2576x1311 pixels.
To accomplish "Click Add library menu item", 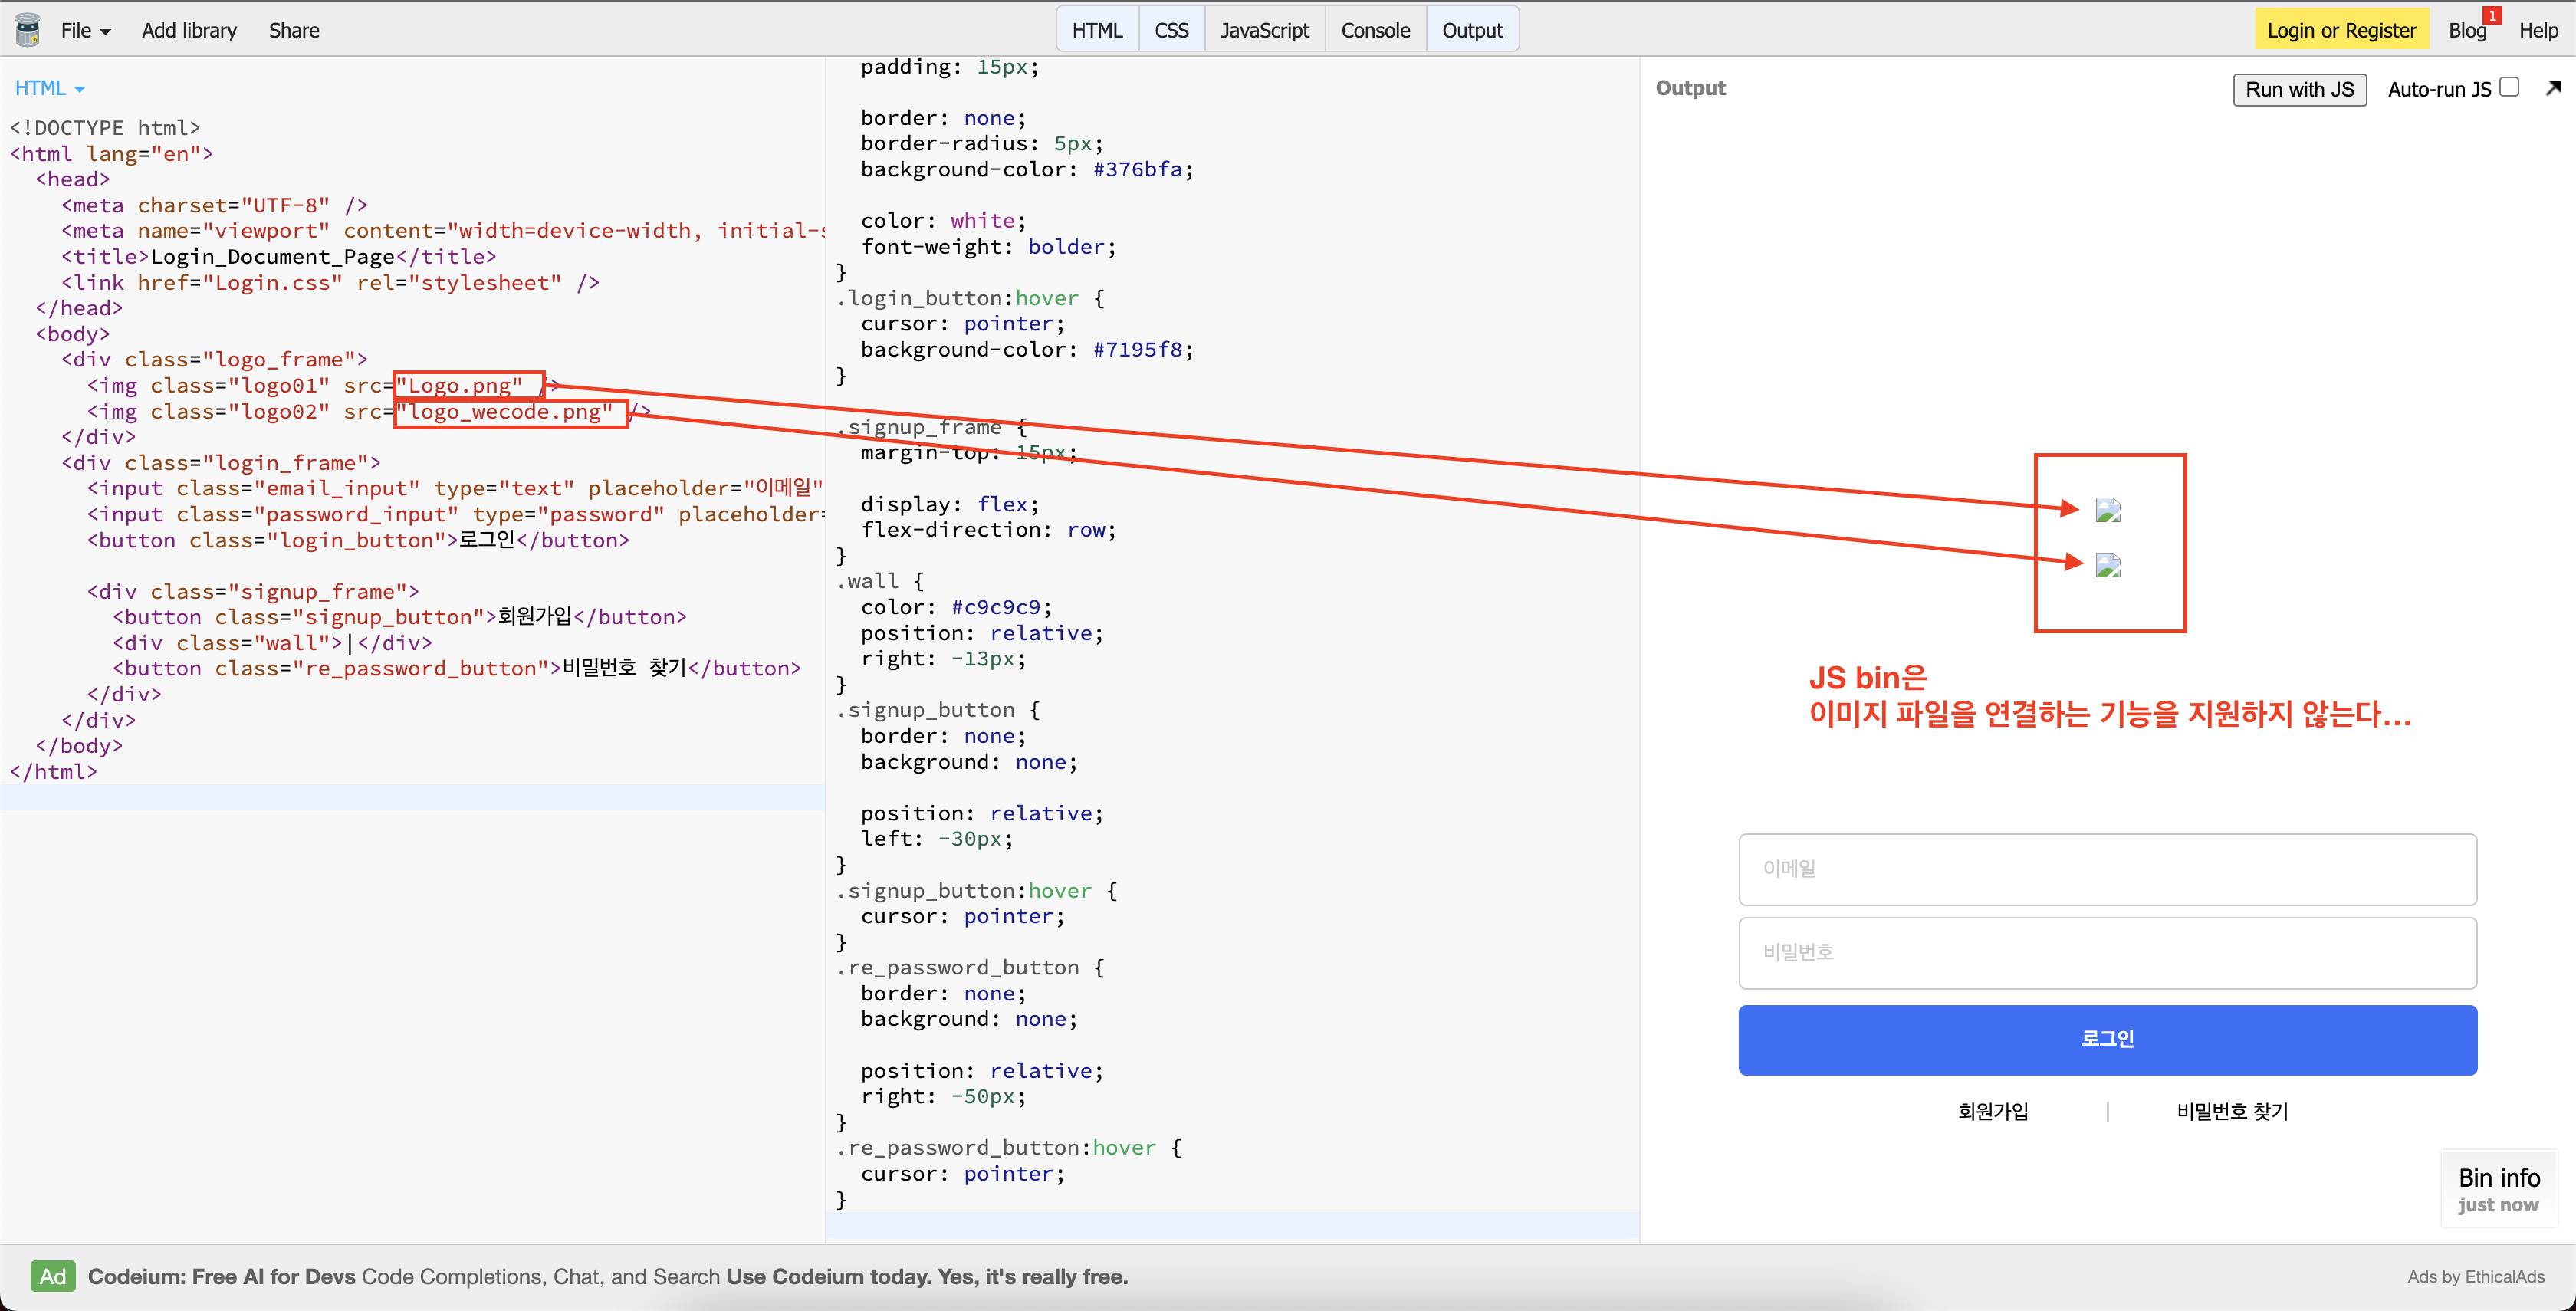I will (189, 30).
